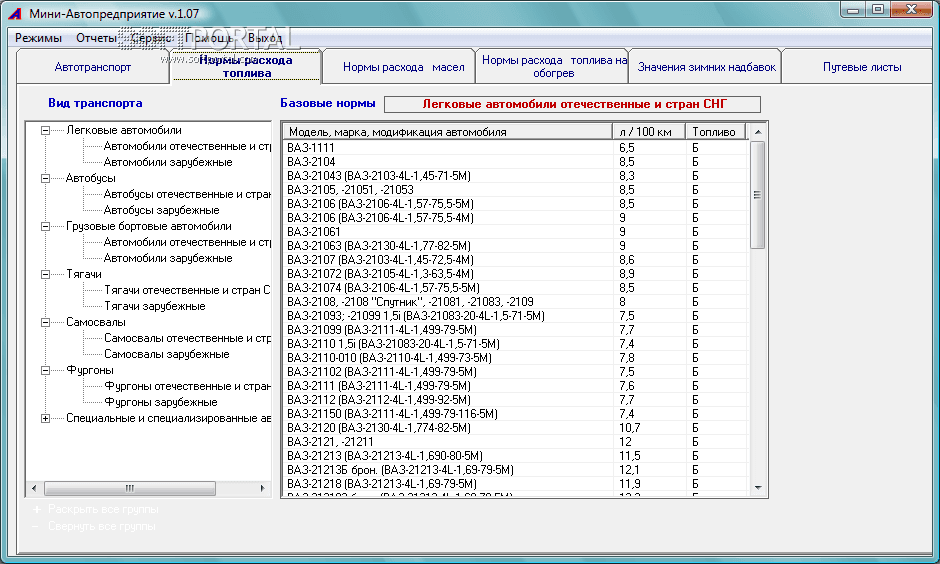This screenshot has height=564, width=940.
Task: Select ВАЗ-2121, -21211 row
Action: tap(516, 442)
